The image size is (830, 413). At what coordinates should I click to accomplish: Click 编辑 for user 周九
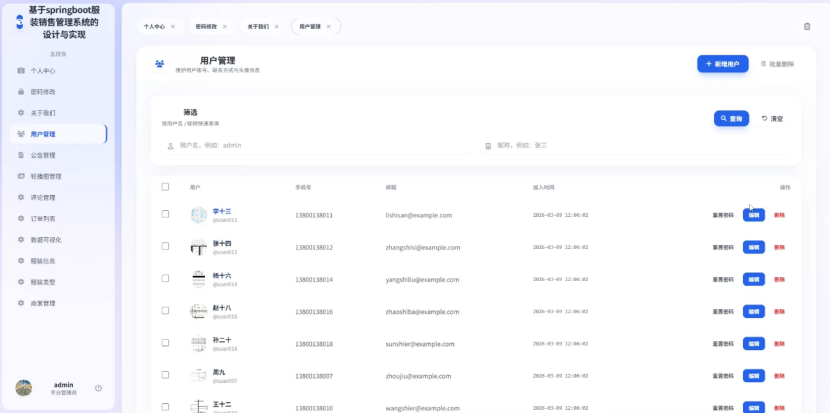pyautogui.click(x=754, y=376)
